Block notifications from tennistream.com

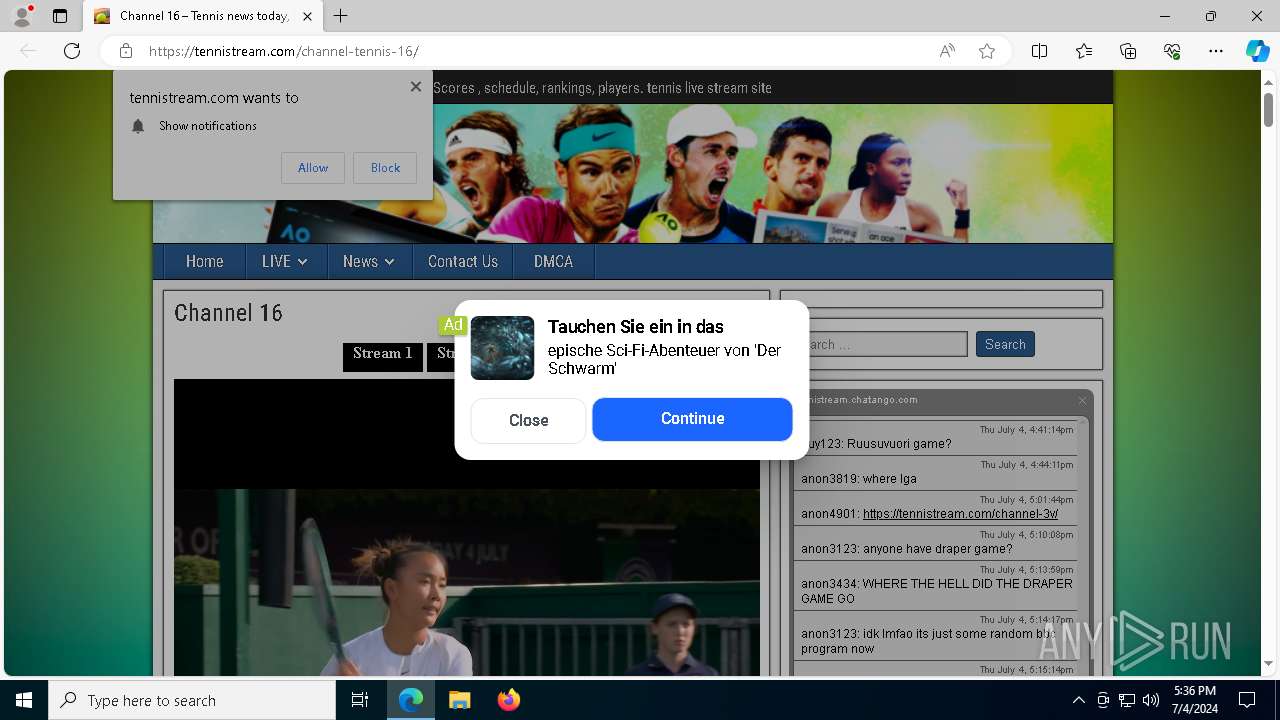[385, 168]
